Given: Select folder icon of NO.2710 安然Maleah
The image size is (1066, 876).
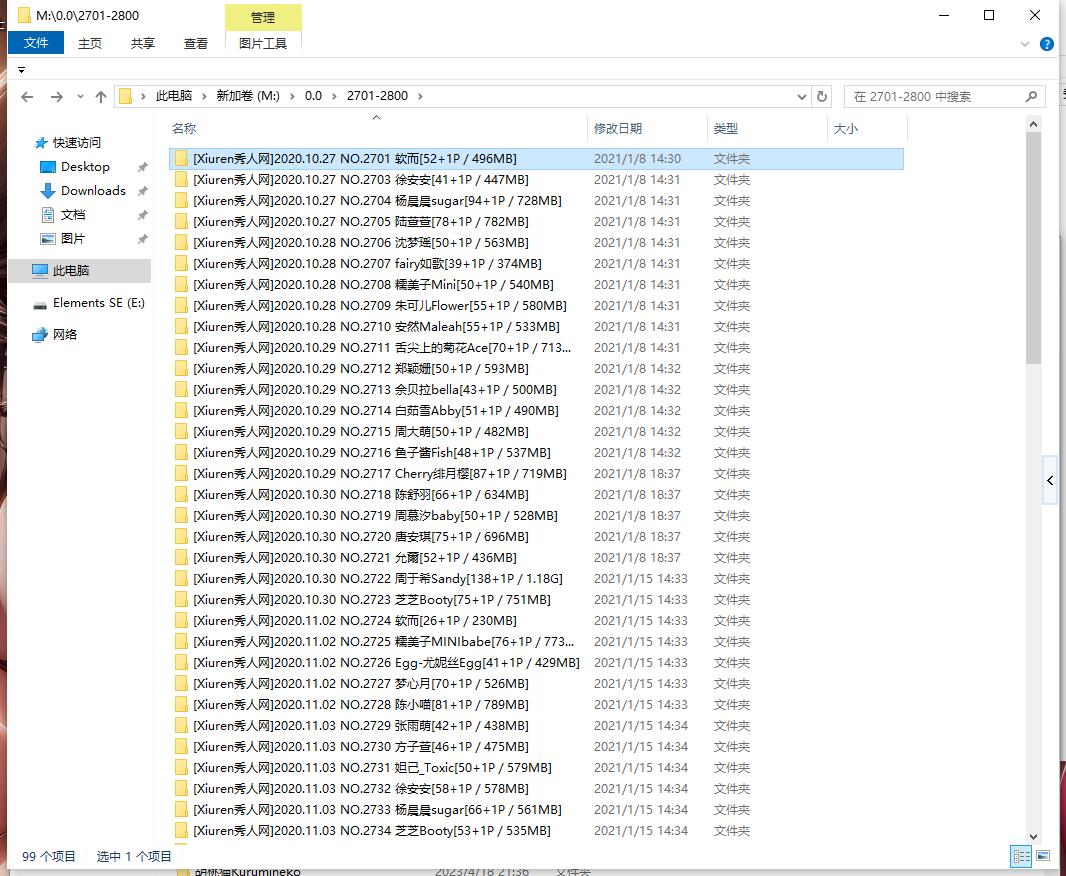Looking at the screenshot, I should click(181, 327).
